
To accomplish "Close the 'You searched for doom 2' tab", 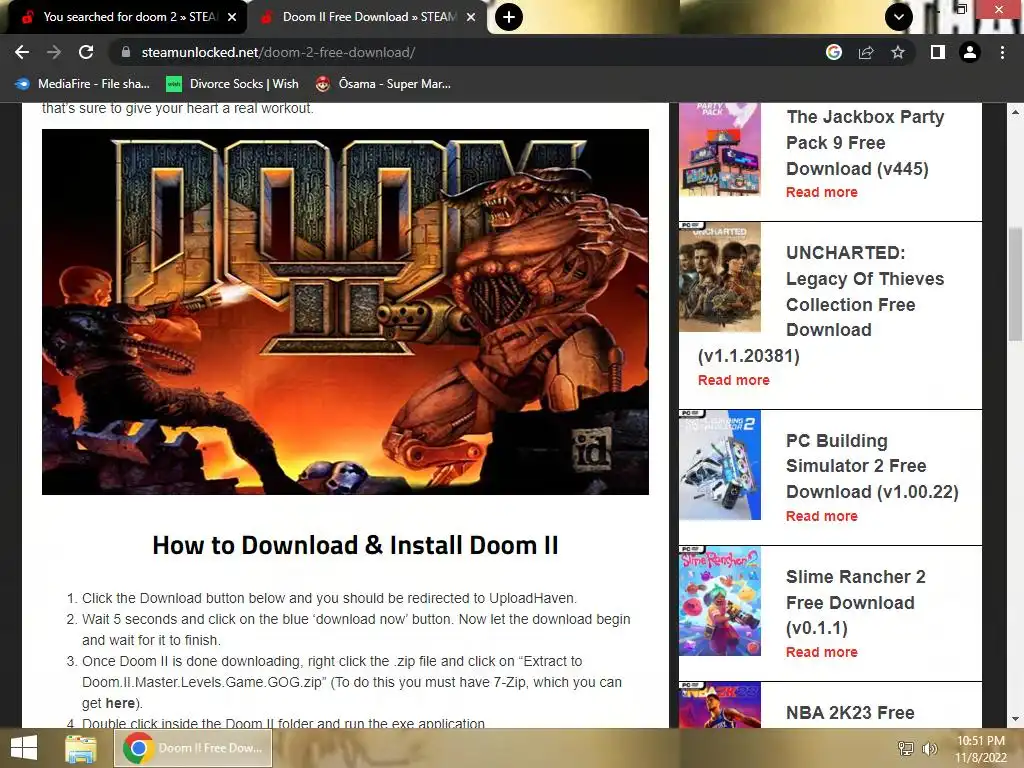I will [232, 17].
